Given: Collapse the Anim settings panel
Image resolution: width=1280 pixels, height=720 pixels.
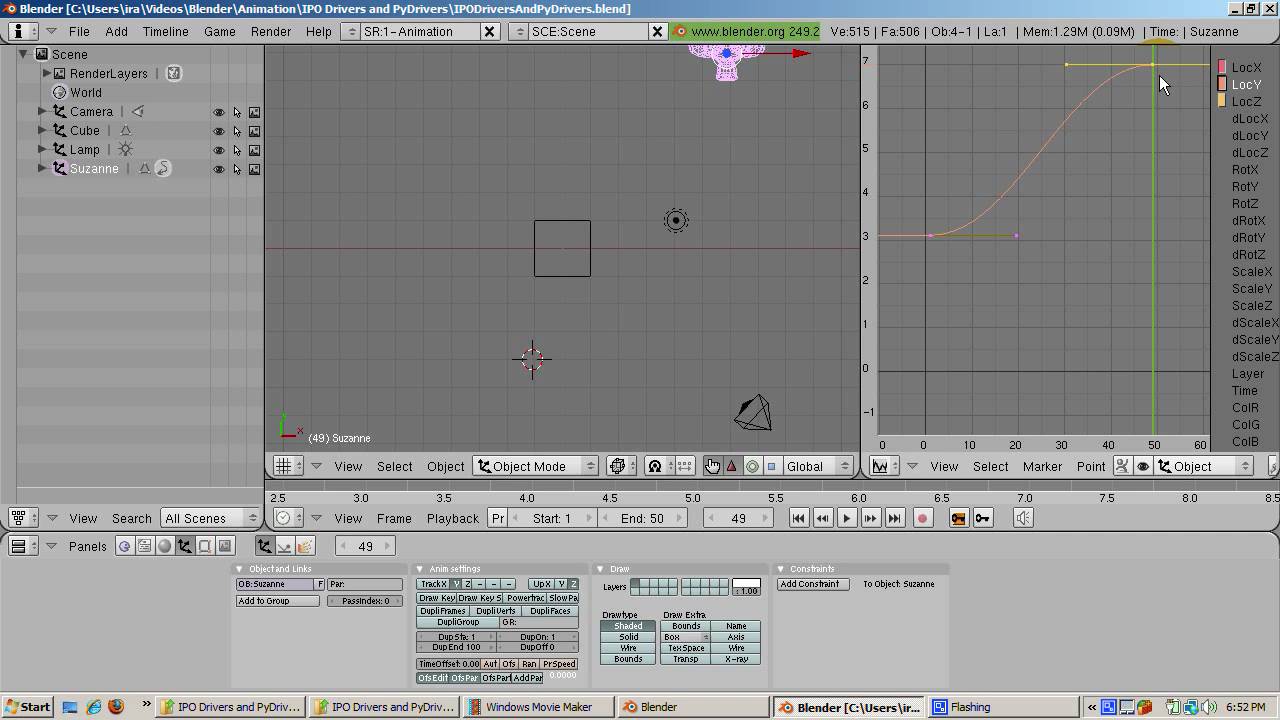Looking at the screenshot, I should pos(420,569).
